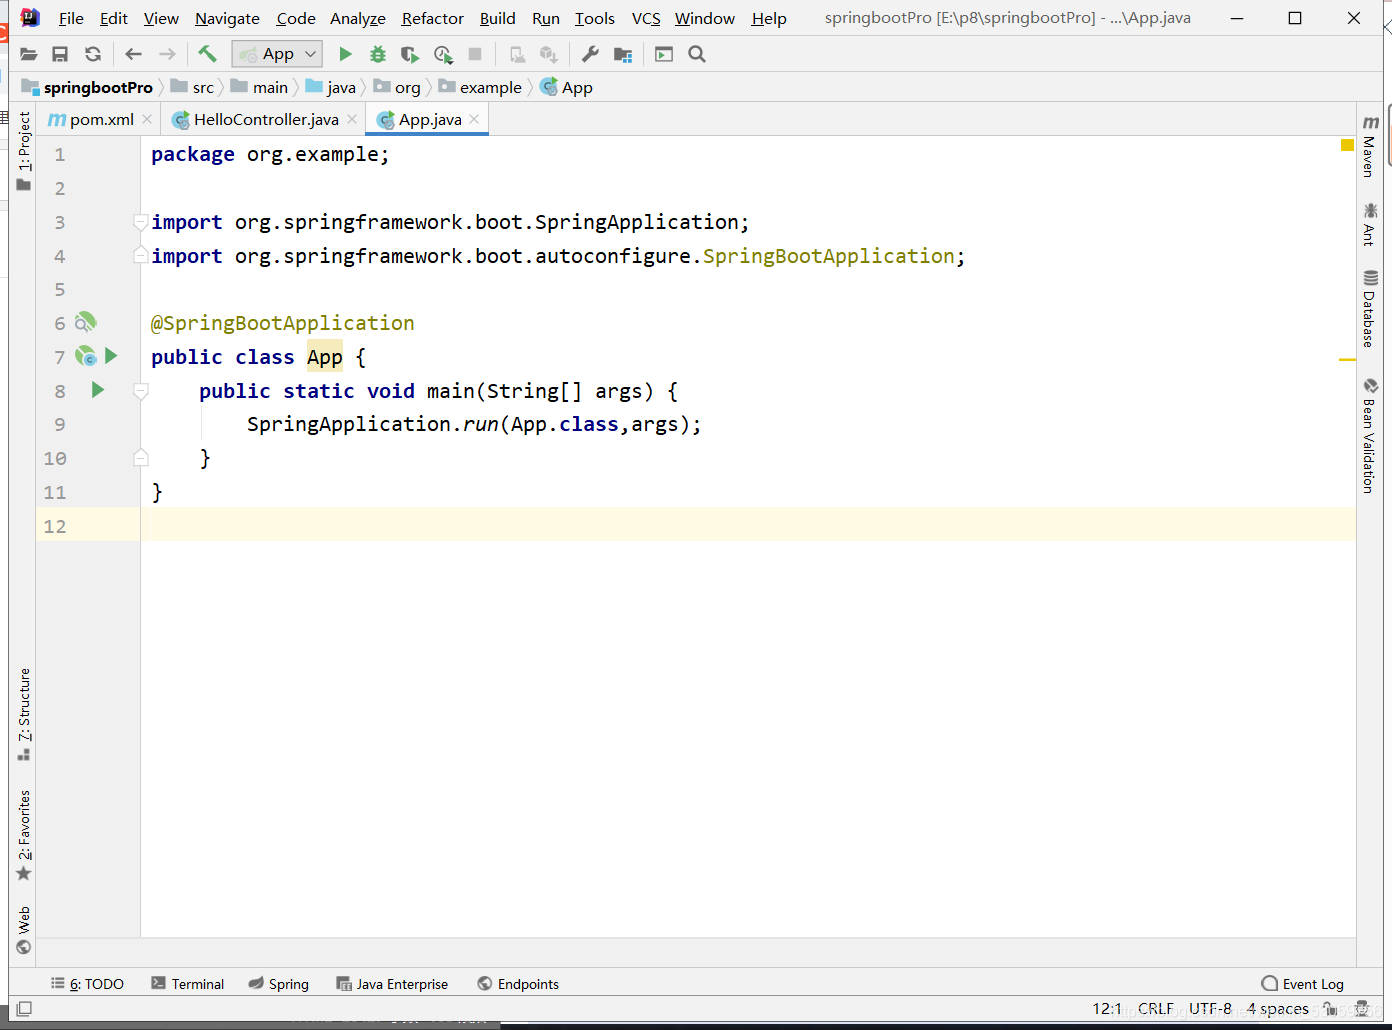Viewport: 1392px width, 1030px height.
Task: Click the UTF-8 encoding selector
Action: pos(1210,1009)
